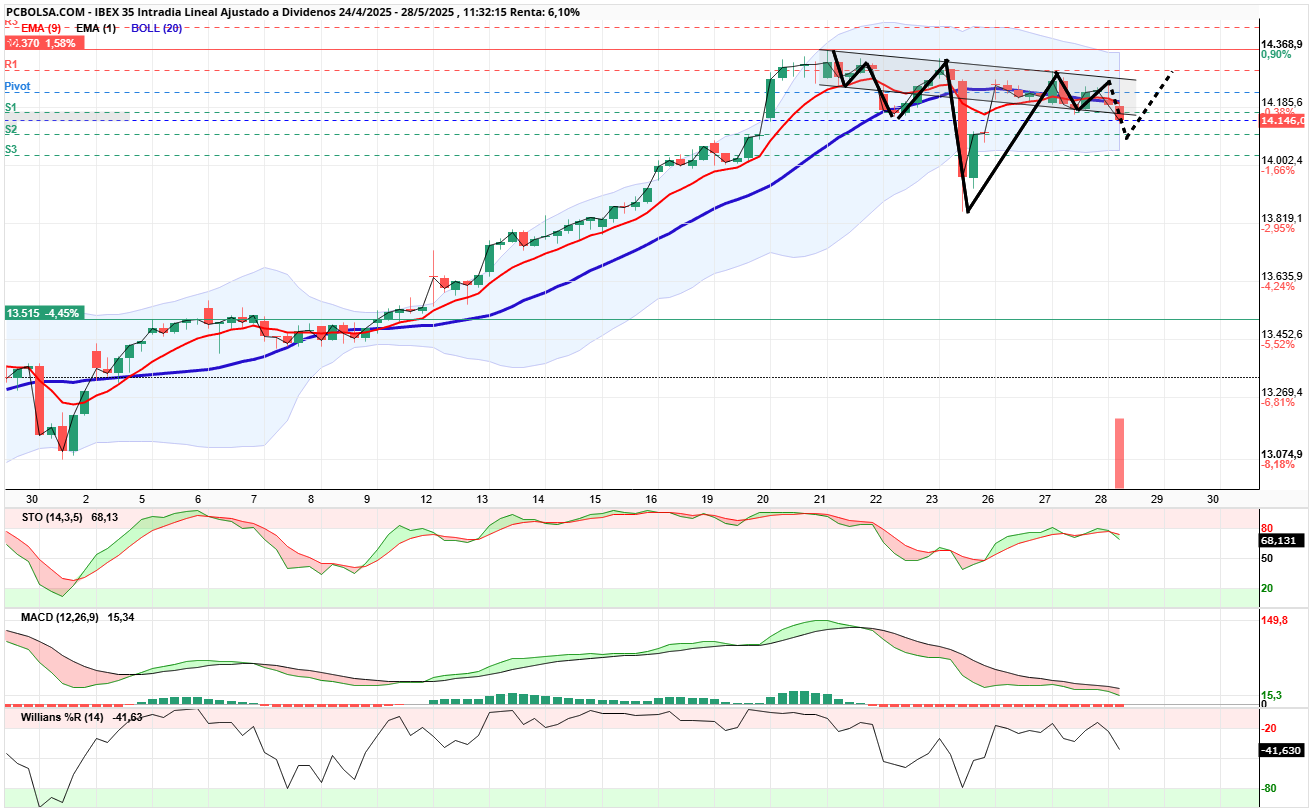
Task: Click the 14.185,6 price axis value
Action: click(1281, 102)
